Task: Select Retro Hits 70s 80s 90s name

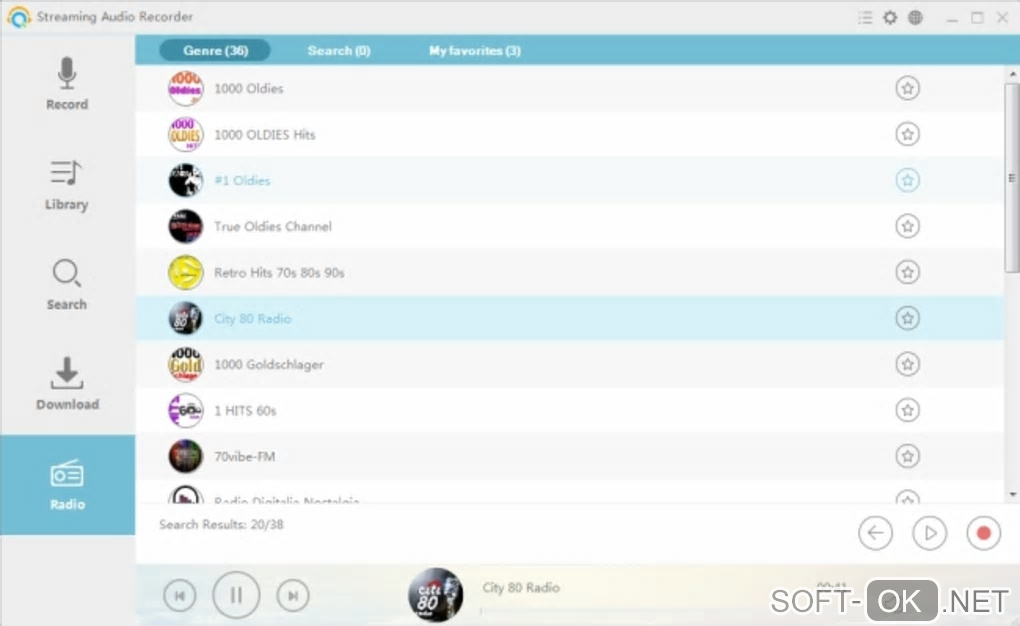Action: [279, 273]
